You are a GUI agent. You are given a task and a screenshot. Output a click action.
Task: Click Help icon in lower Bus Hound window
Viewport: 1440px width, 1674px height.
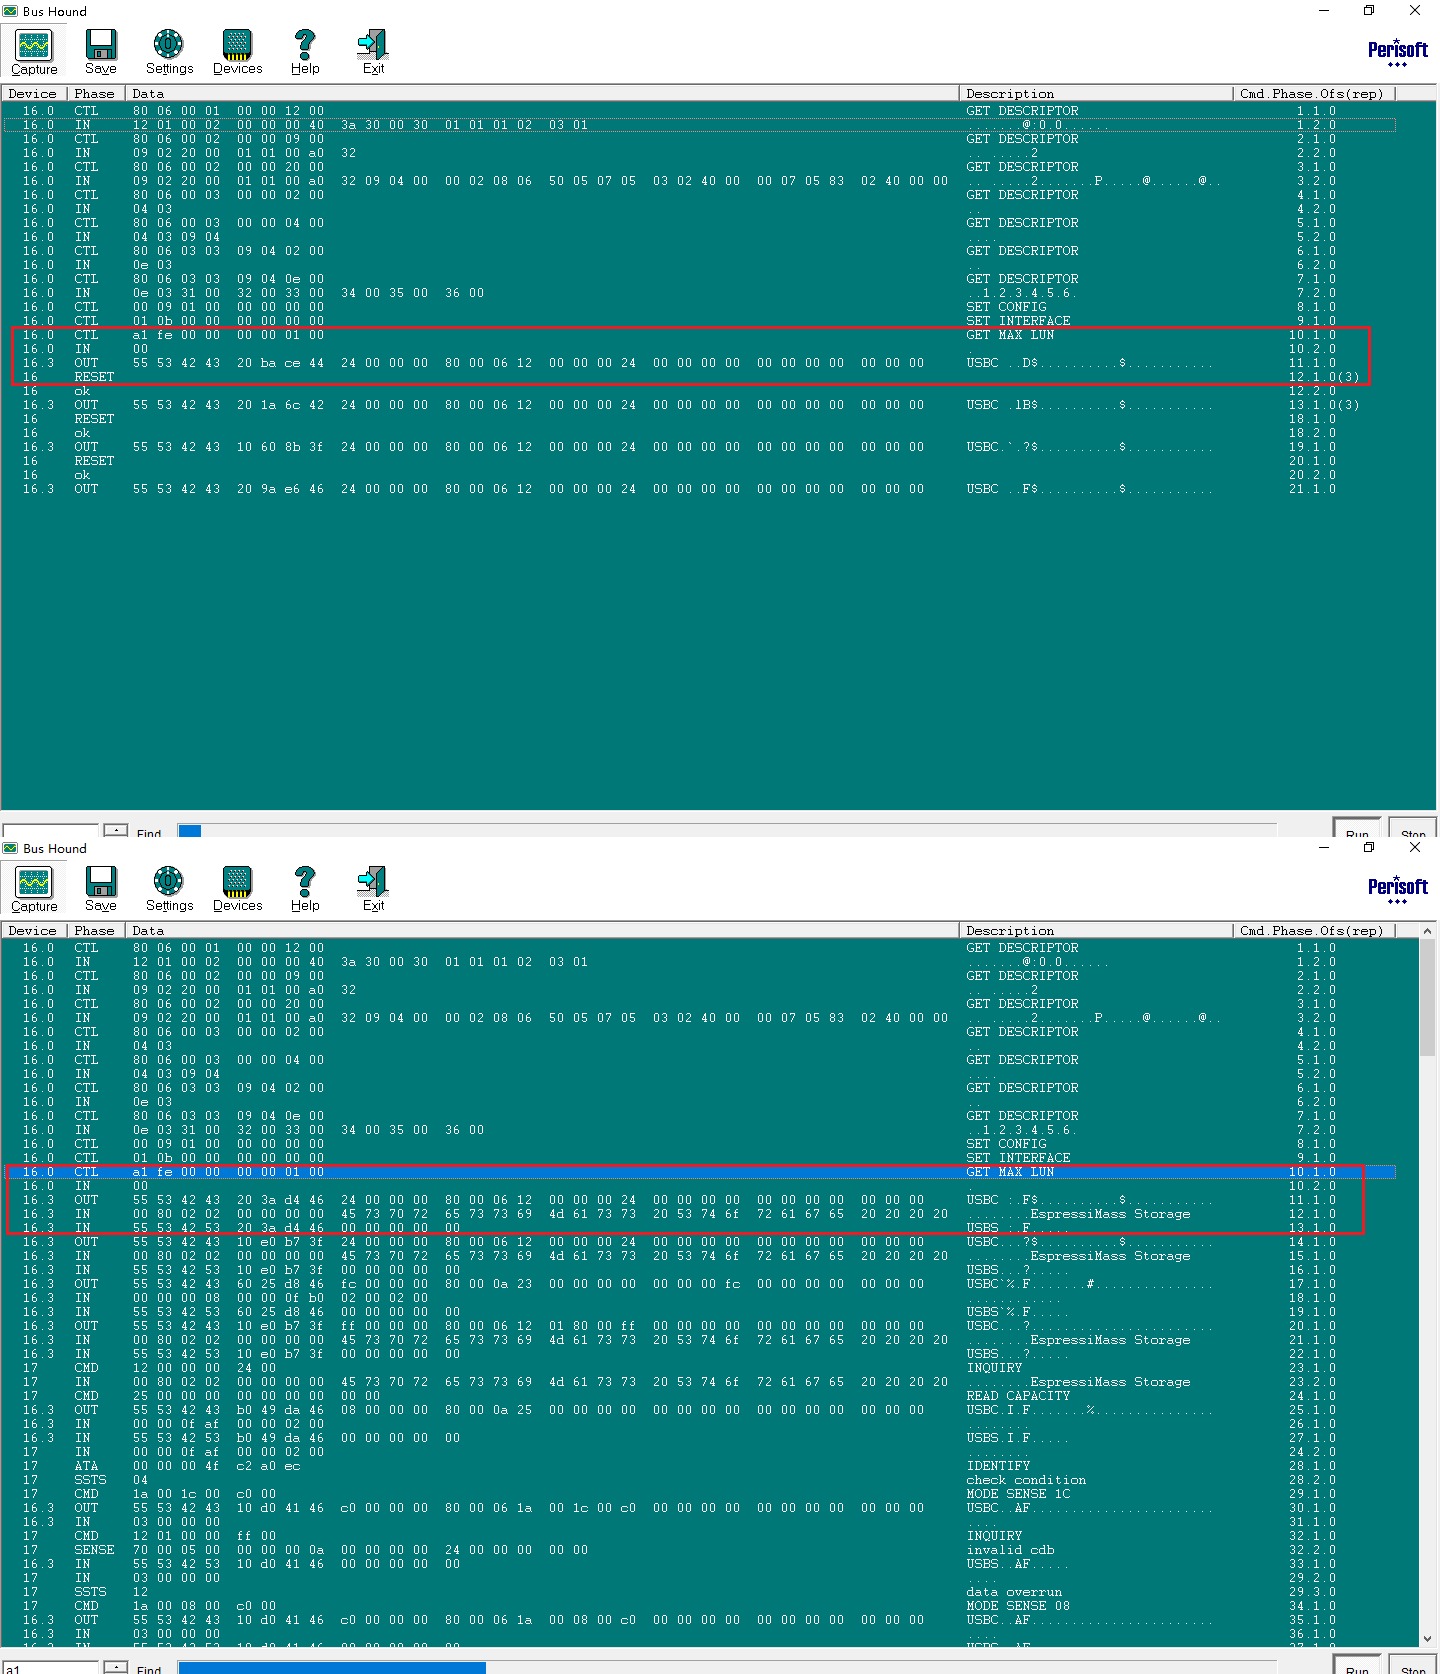click(x=305, y=889)
